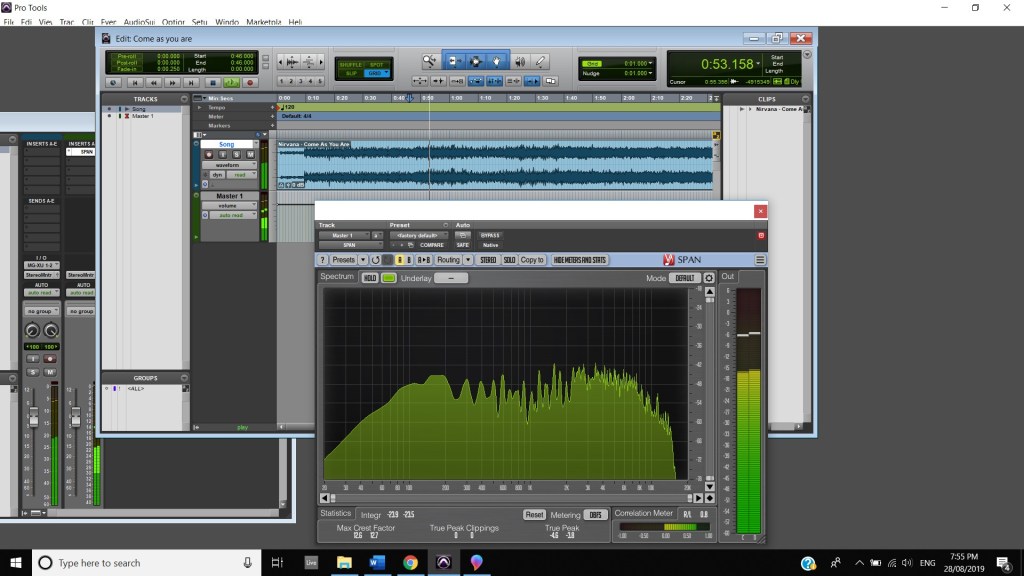
Task: Open the waveform track view dropdown
Action: (230, 165)
